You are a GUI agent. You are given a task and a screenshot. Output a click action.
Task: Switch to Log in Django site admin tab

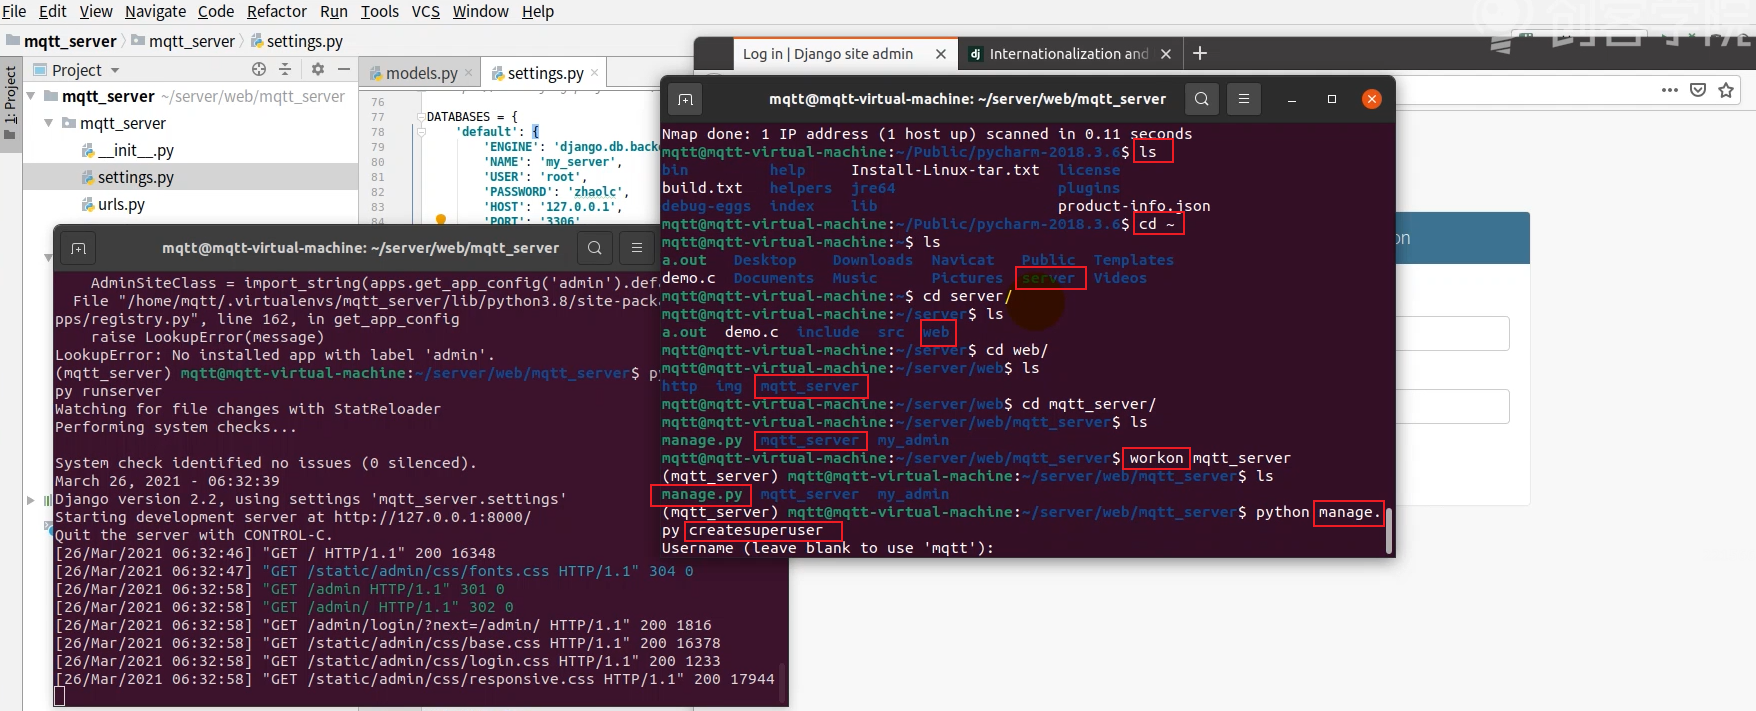click(828, 54)
